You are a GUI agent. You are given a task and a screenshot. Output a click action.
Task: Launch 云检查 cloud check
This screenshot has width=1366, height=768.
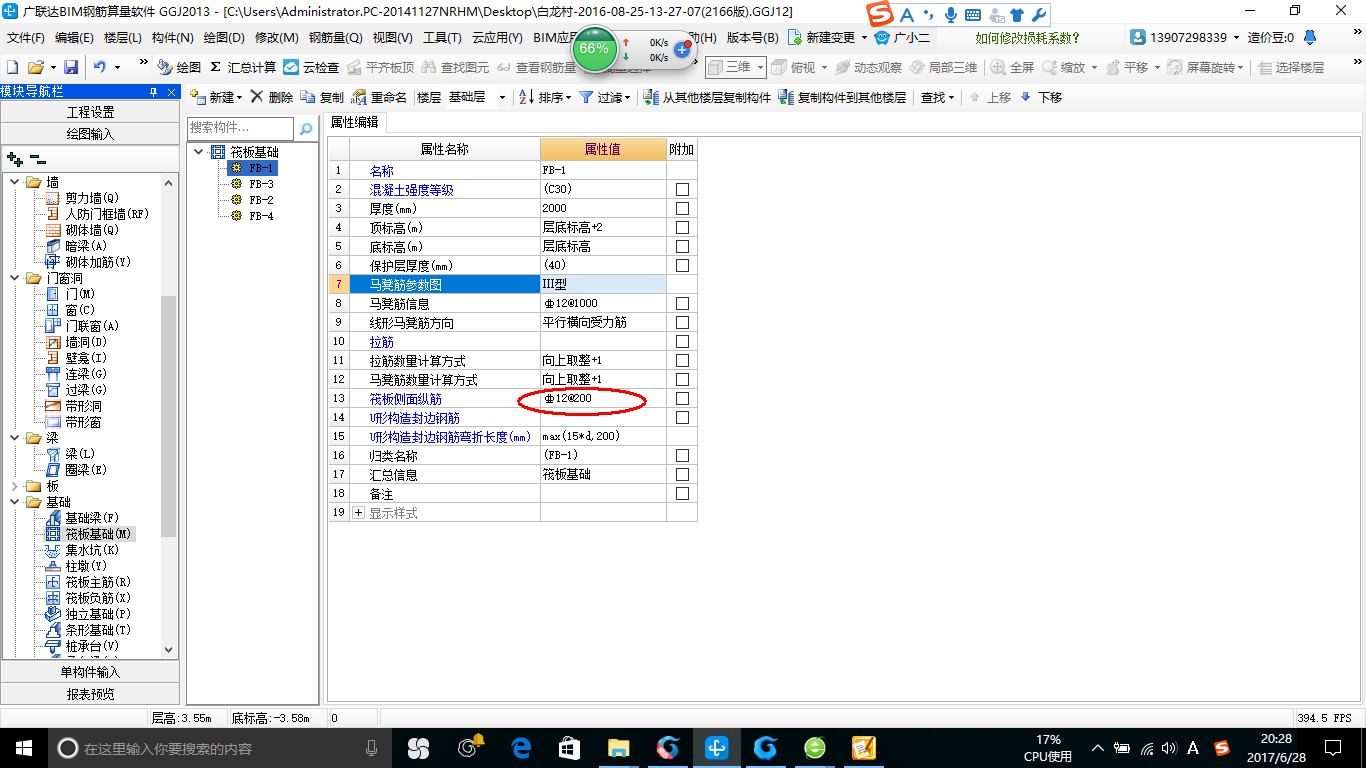pos(312,67)
